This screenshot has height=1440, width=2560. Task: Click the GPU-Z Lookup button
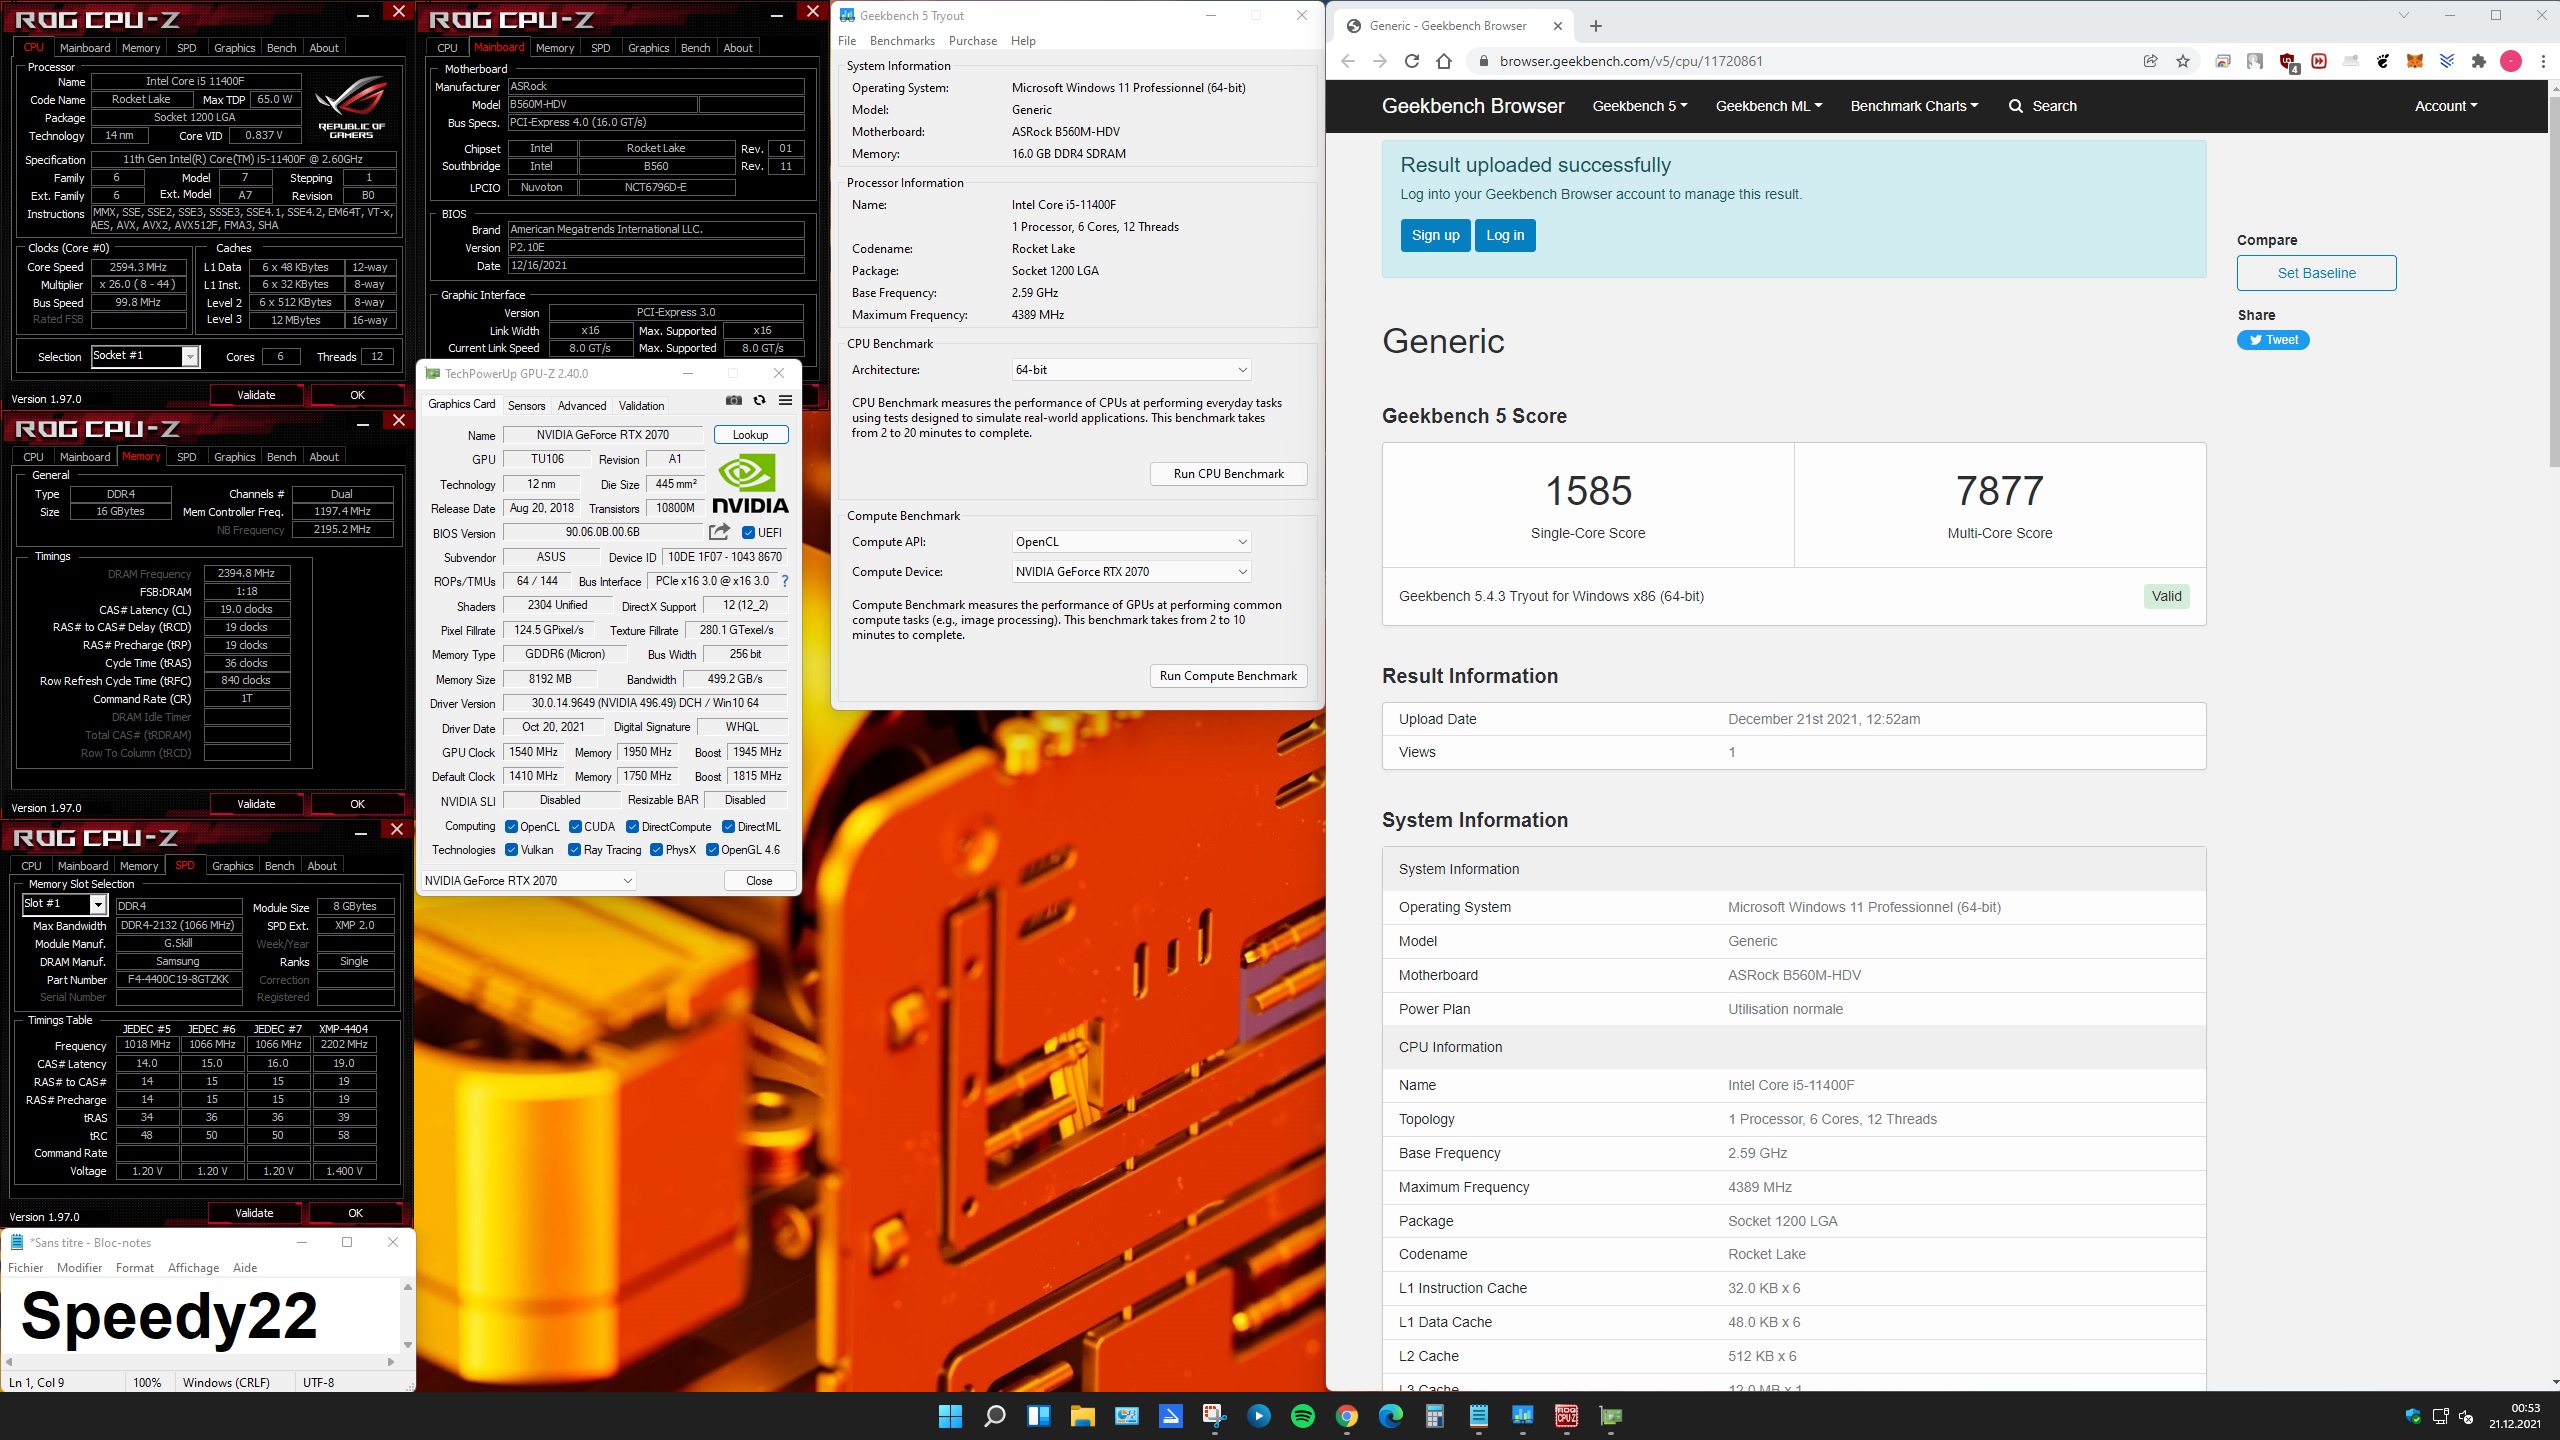tap(750, 435)
